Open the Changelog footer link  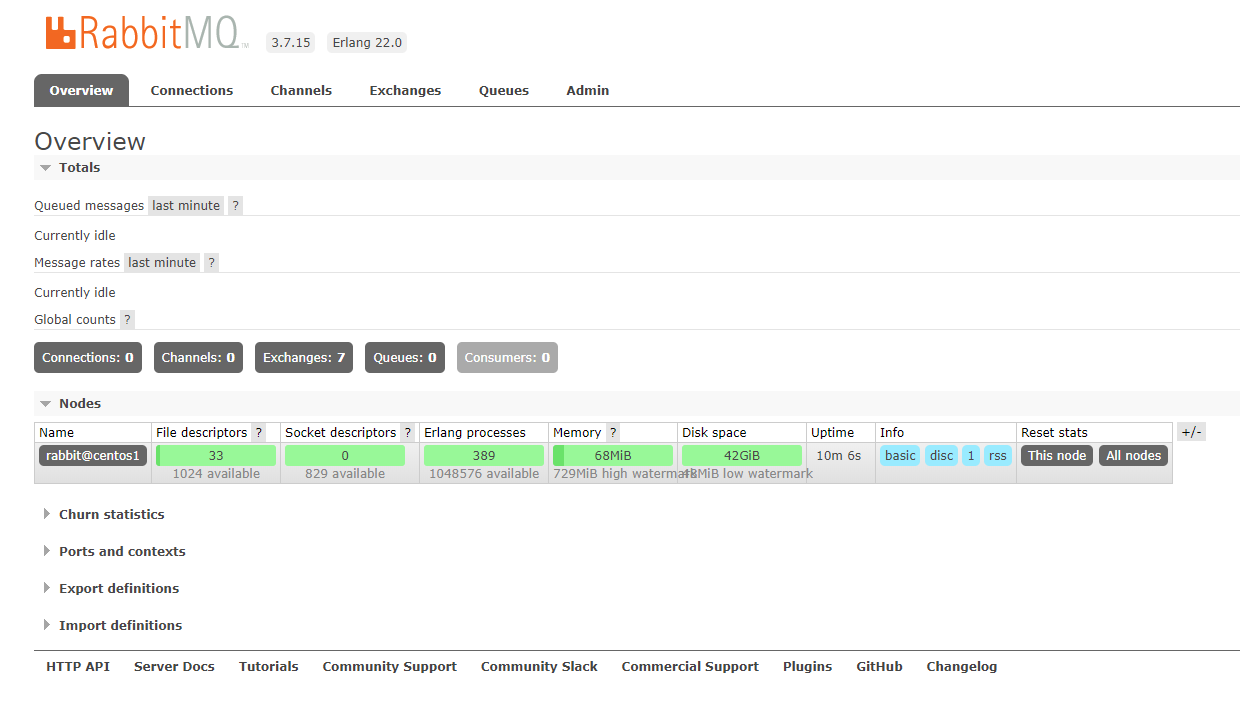pyautogui.click(x=962, y=666)
